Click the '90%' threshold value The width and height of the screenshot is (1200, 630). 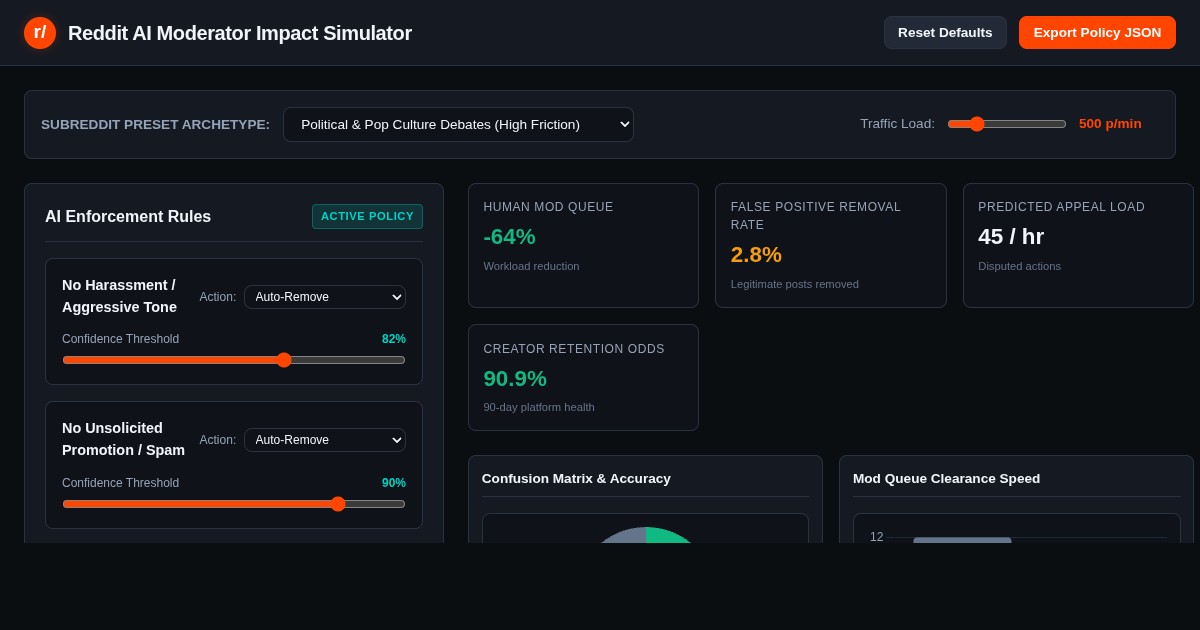pos(394,483)
